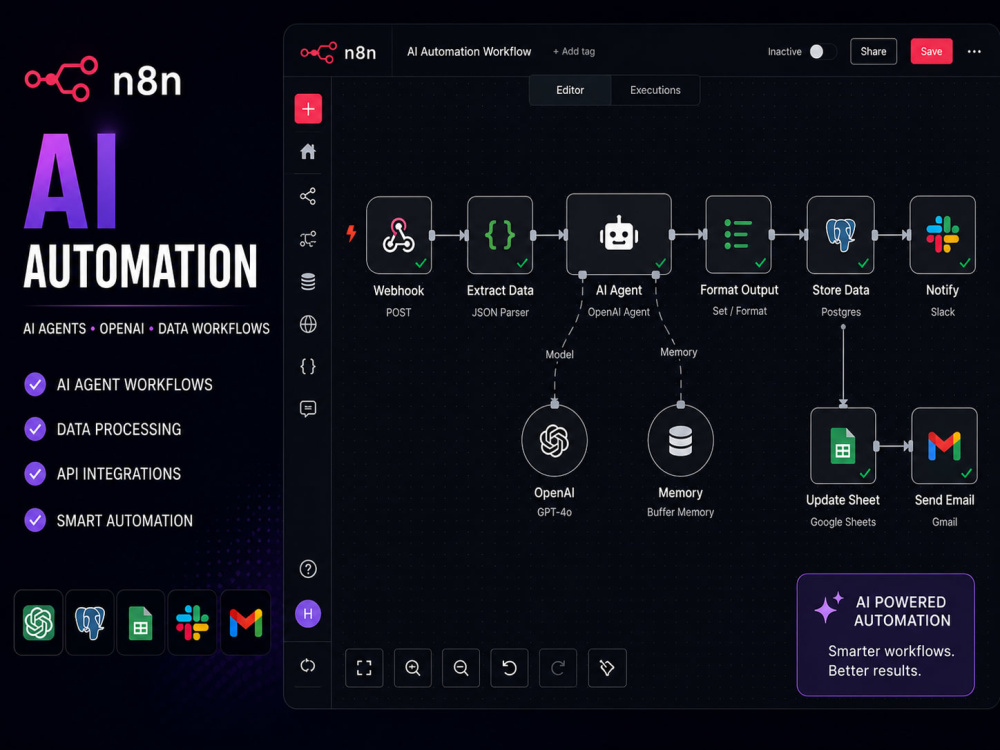Select the Notify Slack node
Screen dimensions: 1000x750
943,235
